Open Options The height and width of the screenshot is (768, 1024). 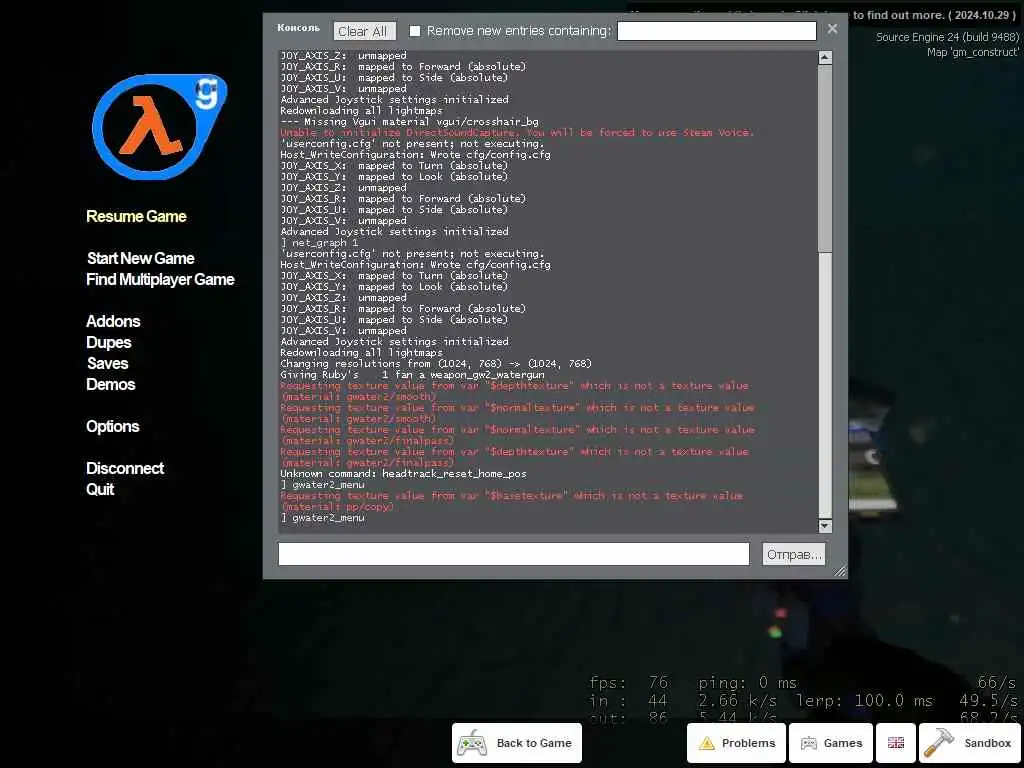pos(112,426)
